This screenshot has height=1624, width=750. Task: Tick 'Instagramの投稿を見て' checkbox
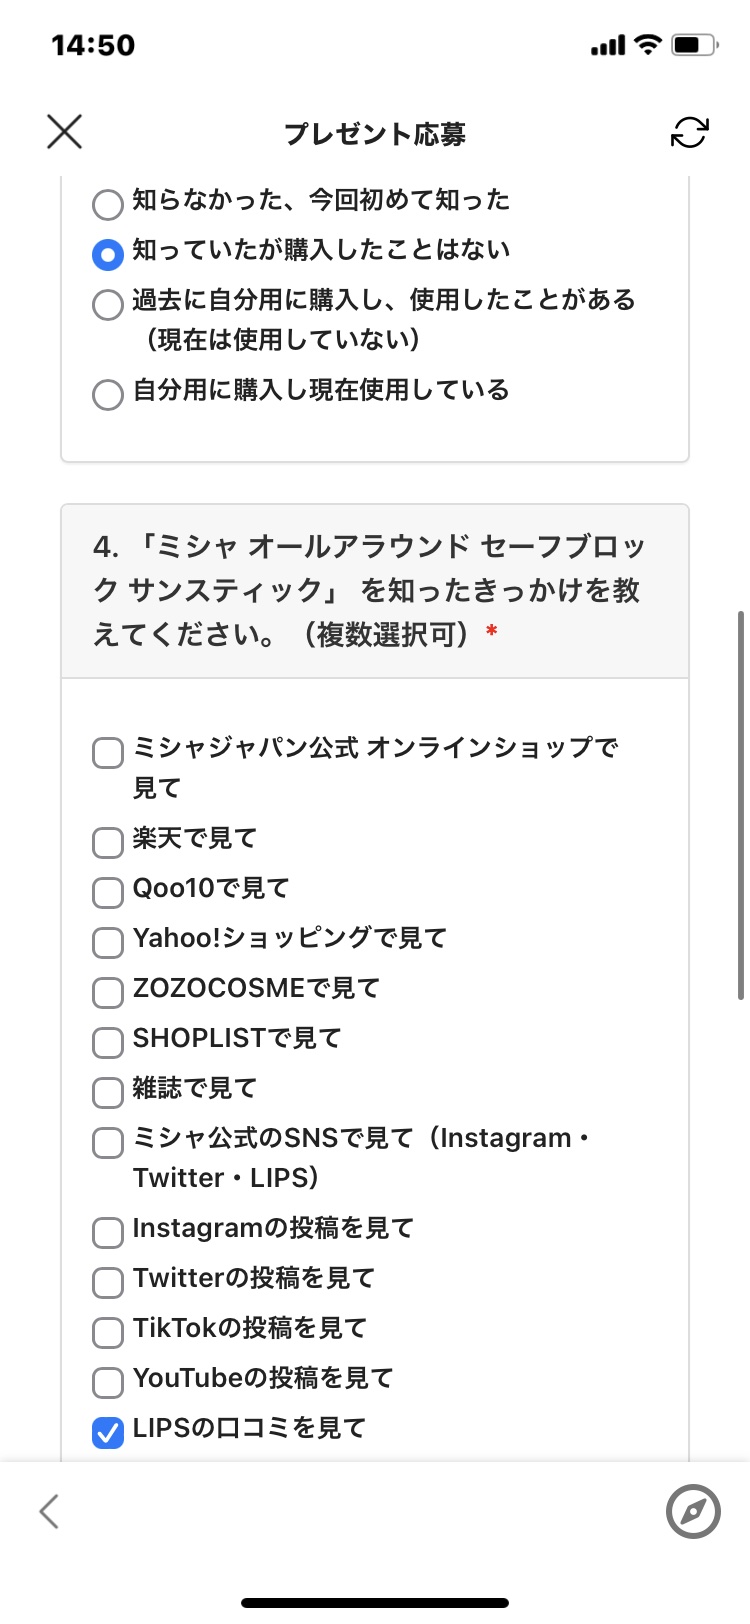coord(108,1232)
